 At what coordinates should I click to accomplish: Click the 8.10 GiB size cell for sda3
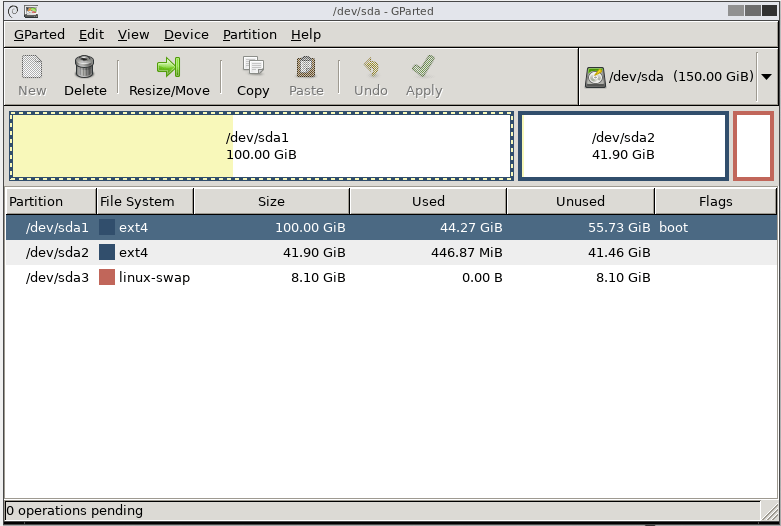[x=318, y=277]
